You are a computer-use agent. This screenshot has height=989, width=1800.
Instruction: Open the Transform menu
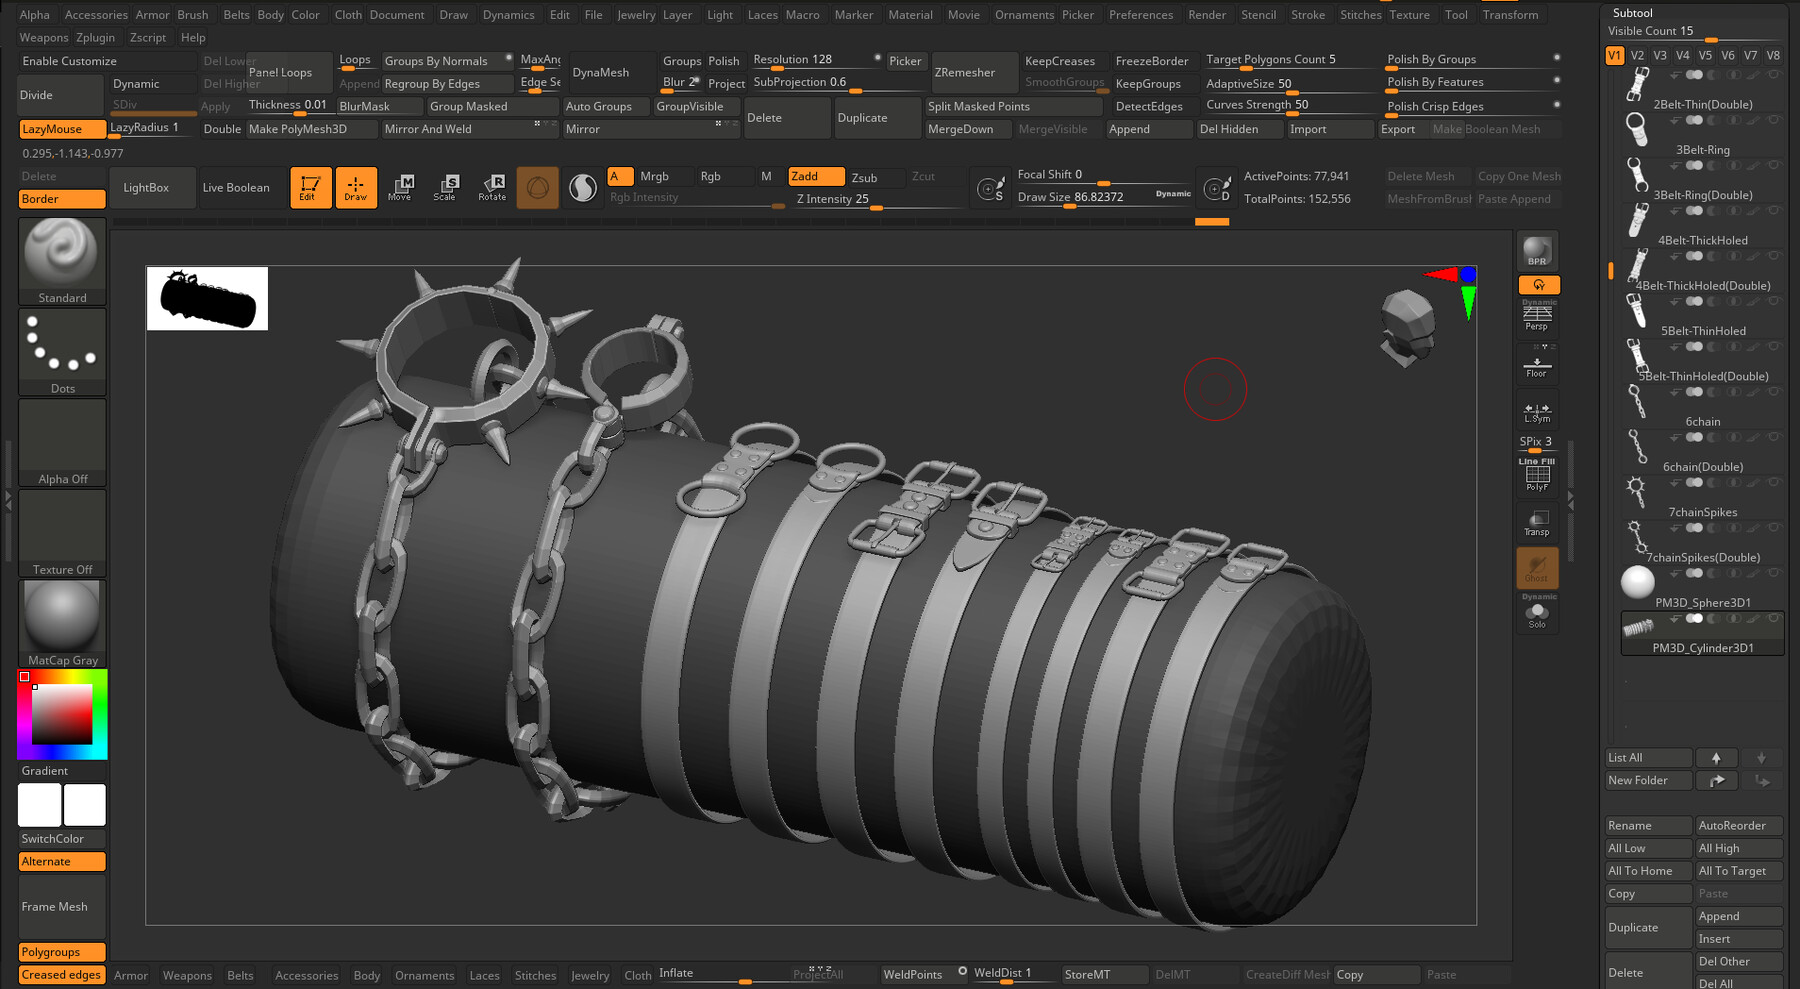[x=1510, y=15]
